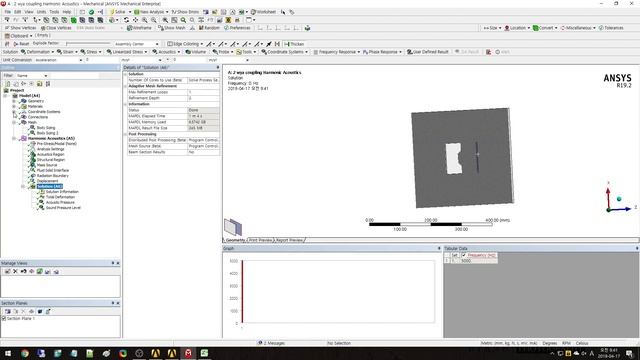
Task: Click the first icon in Section Planes toolbar
Action: tap(7, 311)
